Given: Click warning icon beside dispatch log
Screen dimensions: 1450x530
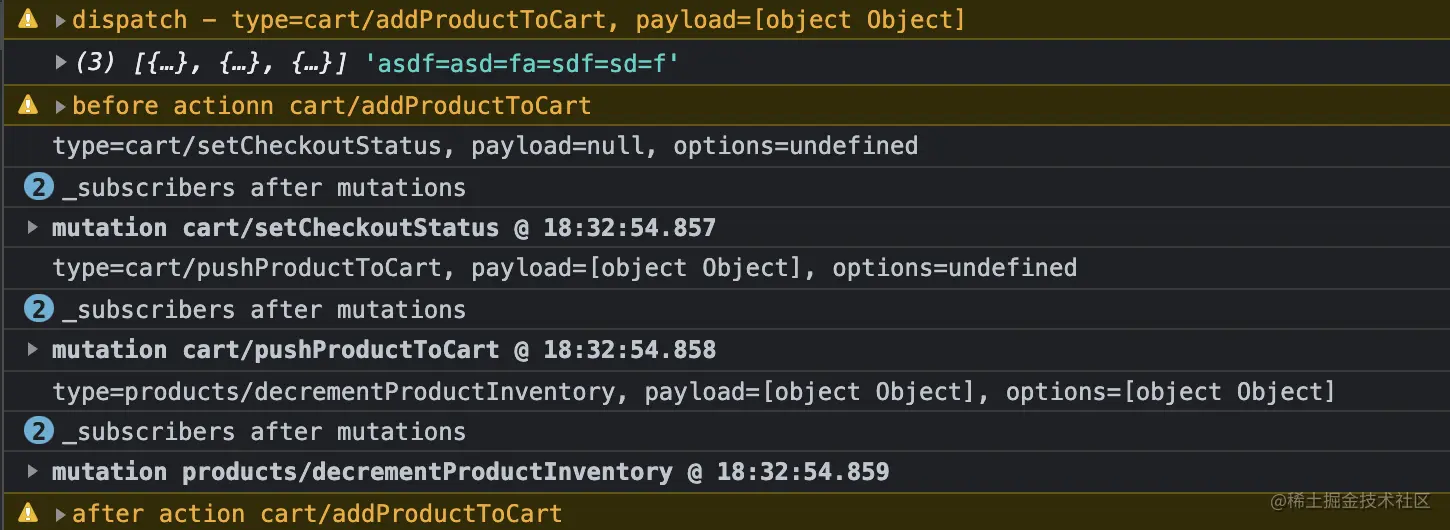Looking at the screenshot, I should tap(28, 20).
